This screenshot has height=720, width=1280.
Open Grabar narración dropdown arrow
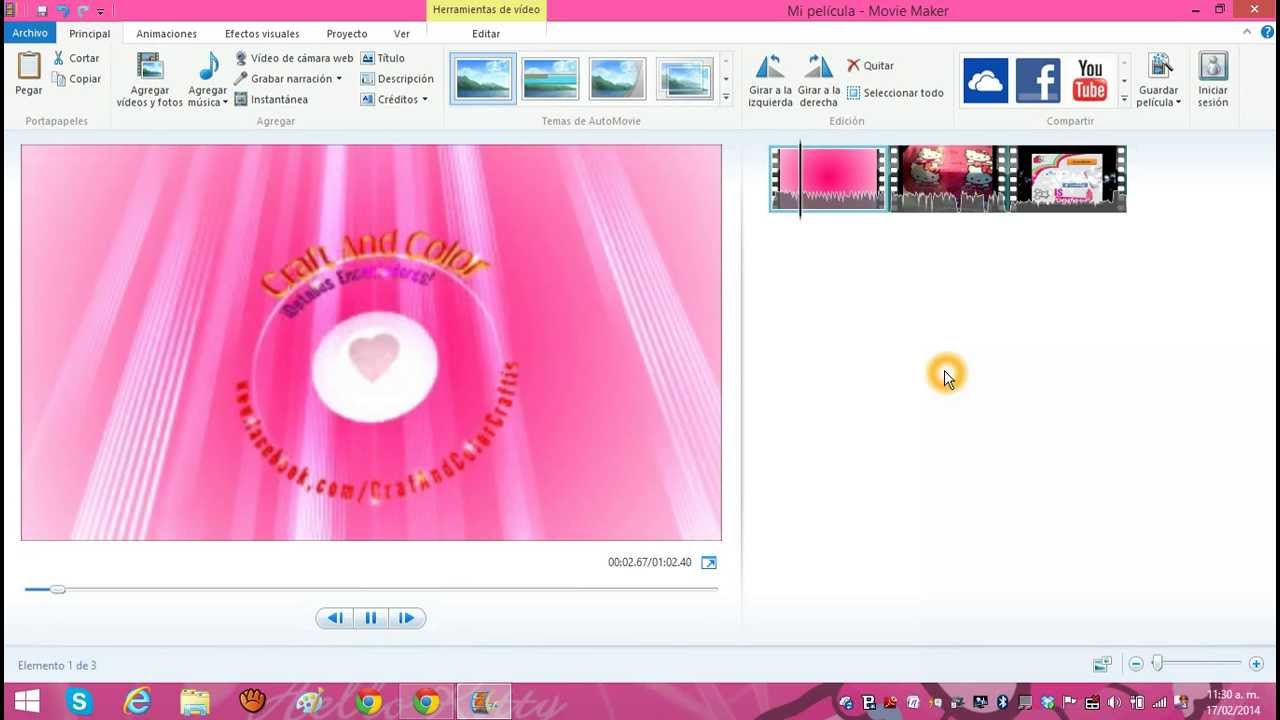pos(339,79)
